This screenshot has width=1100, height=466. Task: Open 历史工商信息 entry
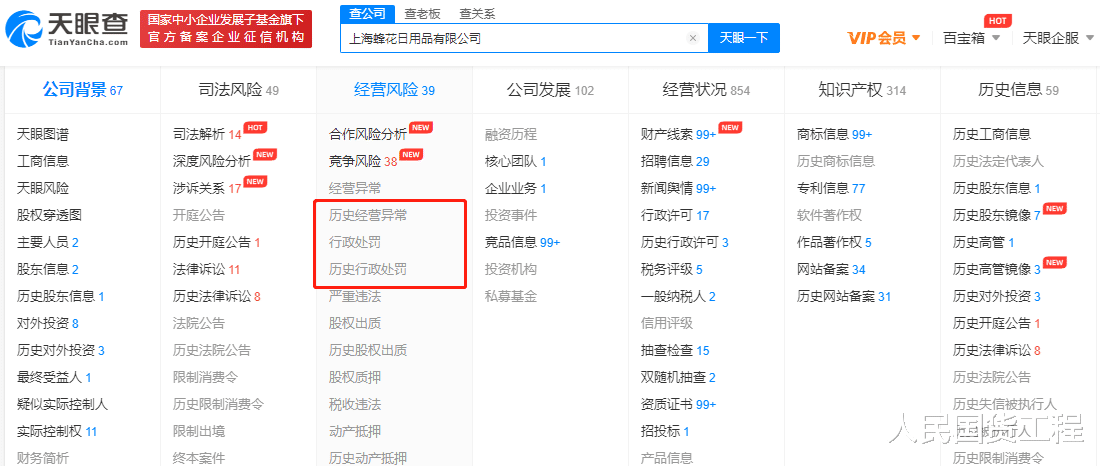(x=992, y=134)
